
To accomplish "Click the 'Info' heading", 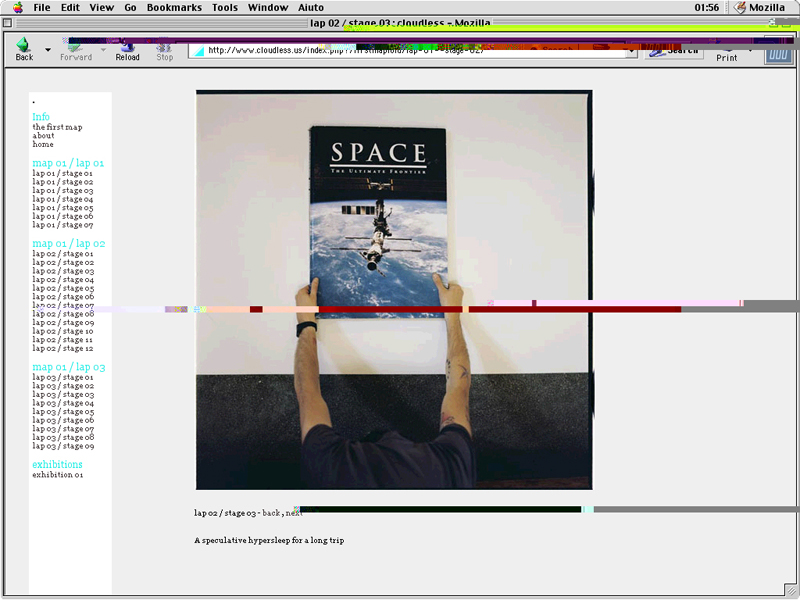I will pos(41,117).
